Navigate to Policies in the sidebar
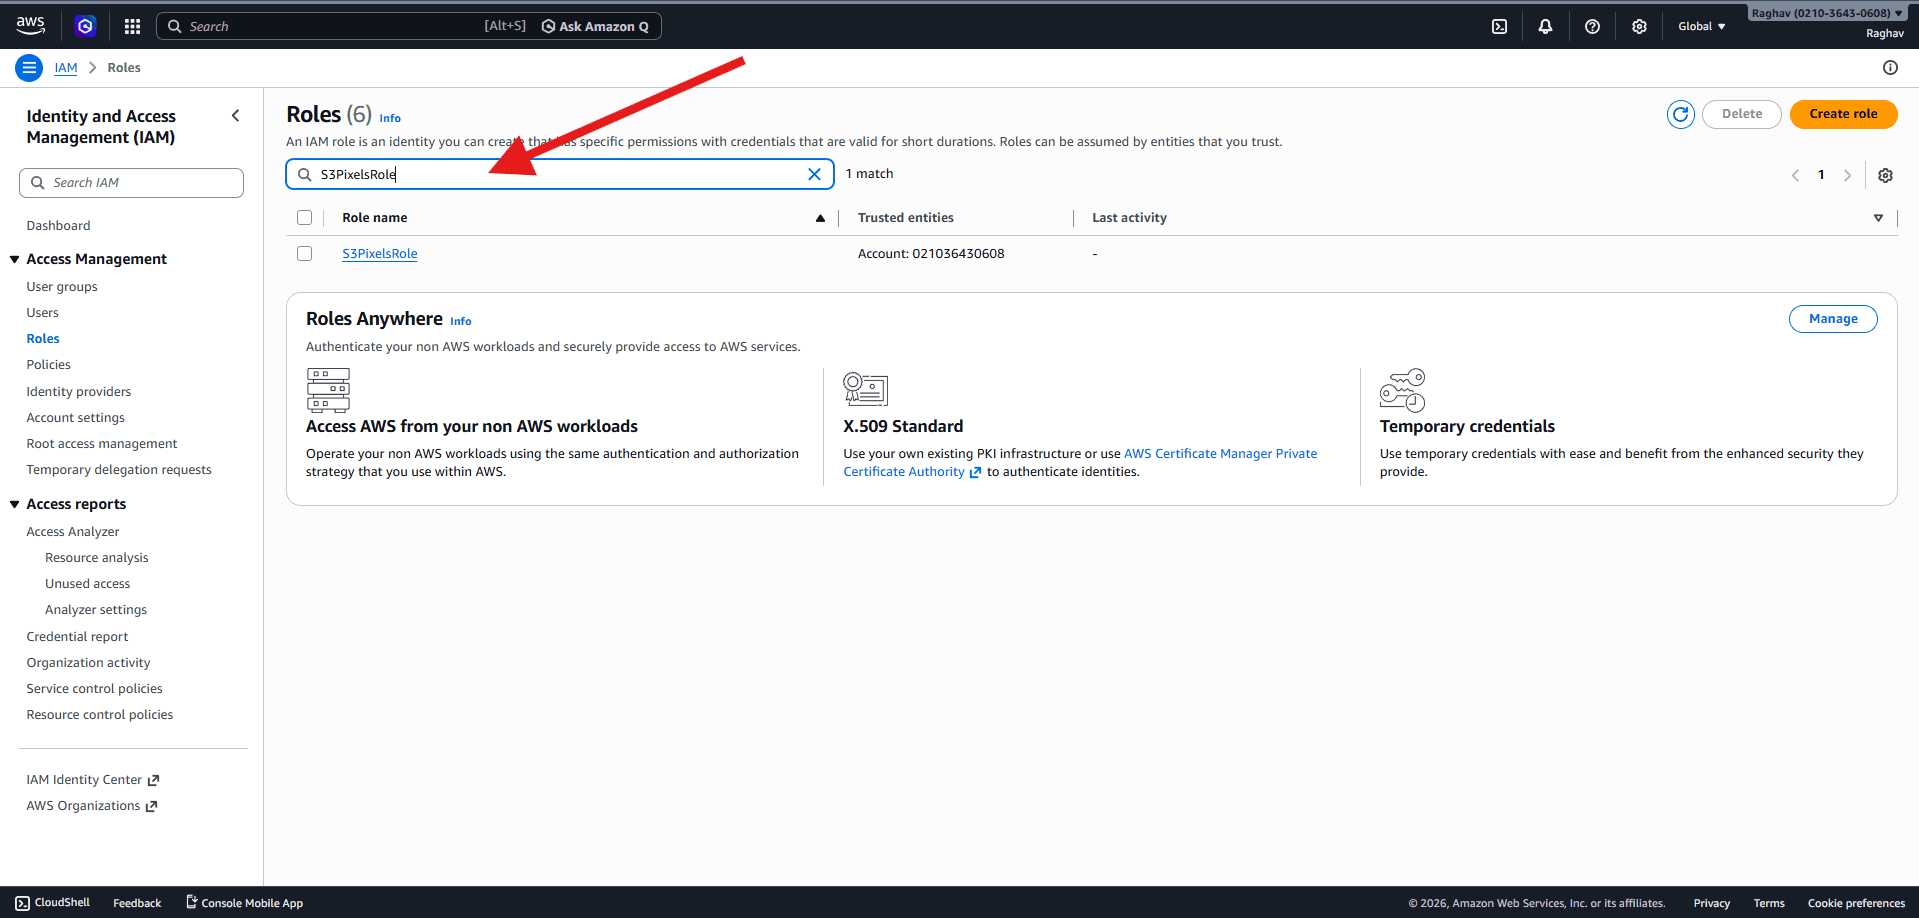 click(48, 364)
